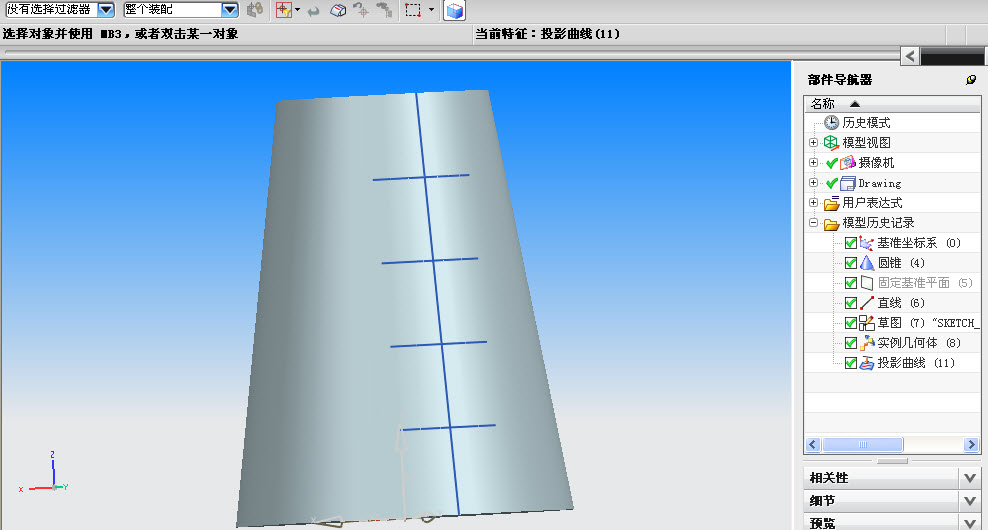Viewport: 988px width, 530px height.
Task: Select the 历史模式 clock icon
Action: coord(831,122)
